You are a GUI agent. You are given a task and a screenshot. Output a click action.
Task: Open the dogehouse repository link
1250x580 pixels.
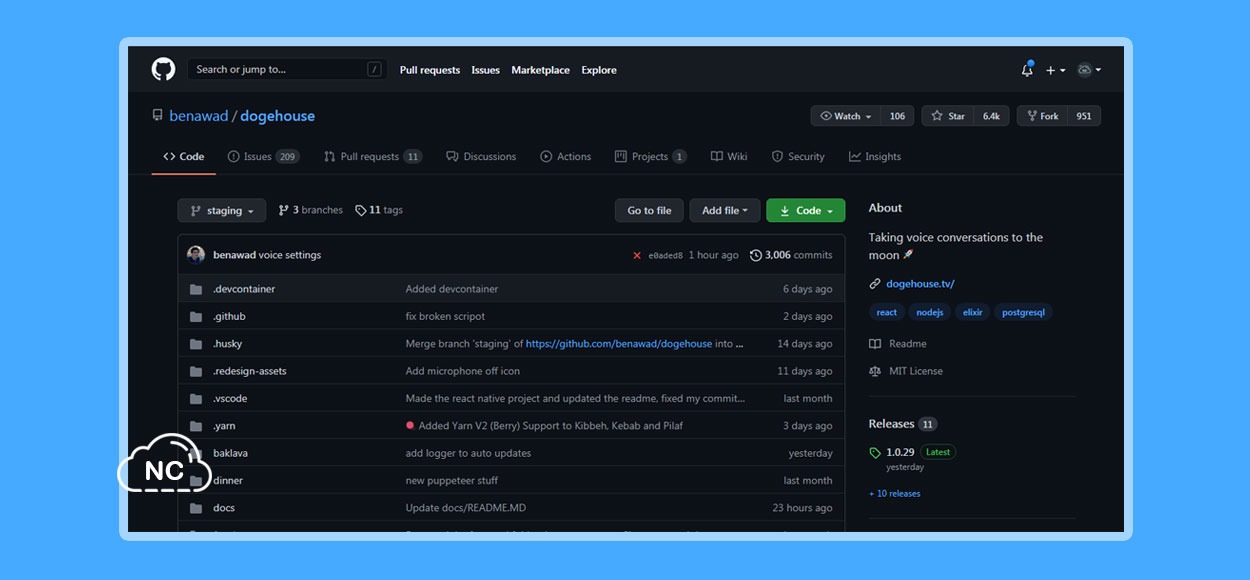[278, 116]
